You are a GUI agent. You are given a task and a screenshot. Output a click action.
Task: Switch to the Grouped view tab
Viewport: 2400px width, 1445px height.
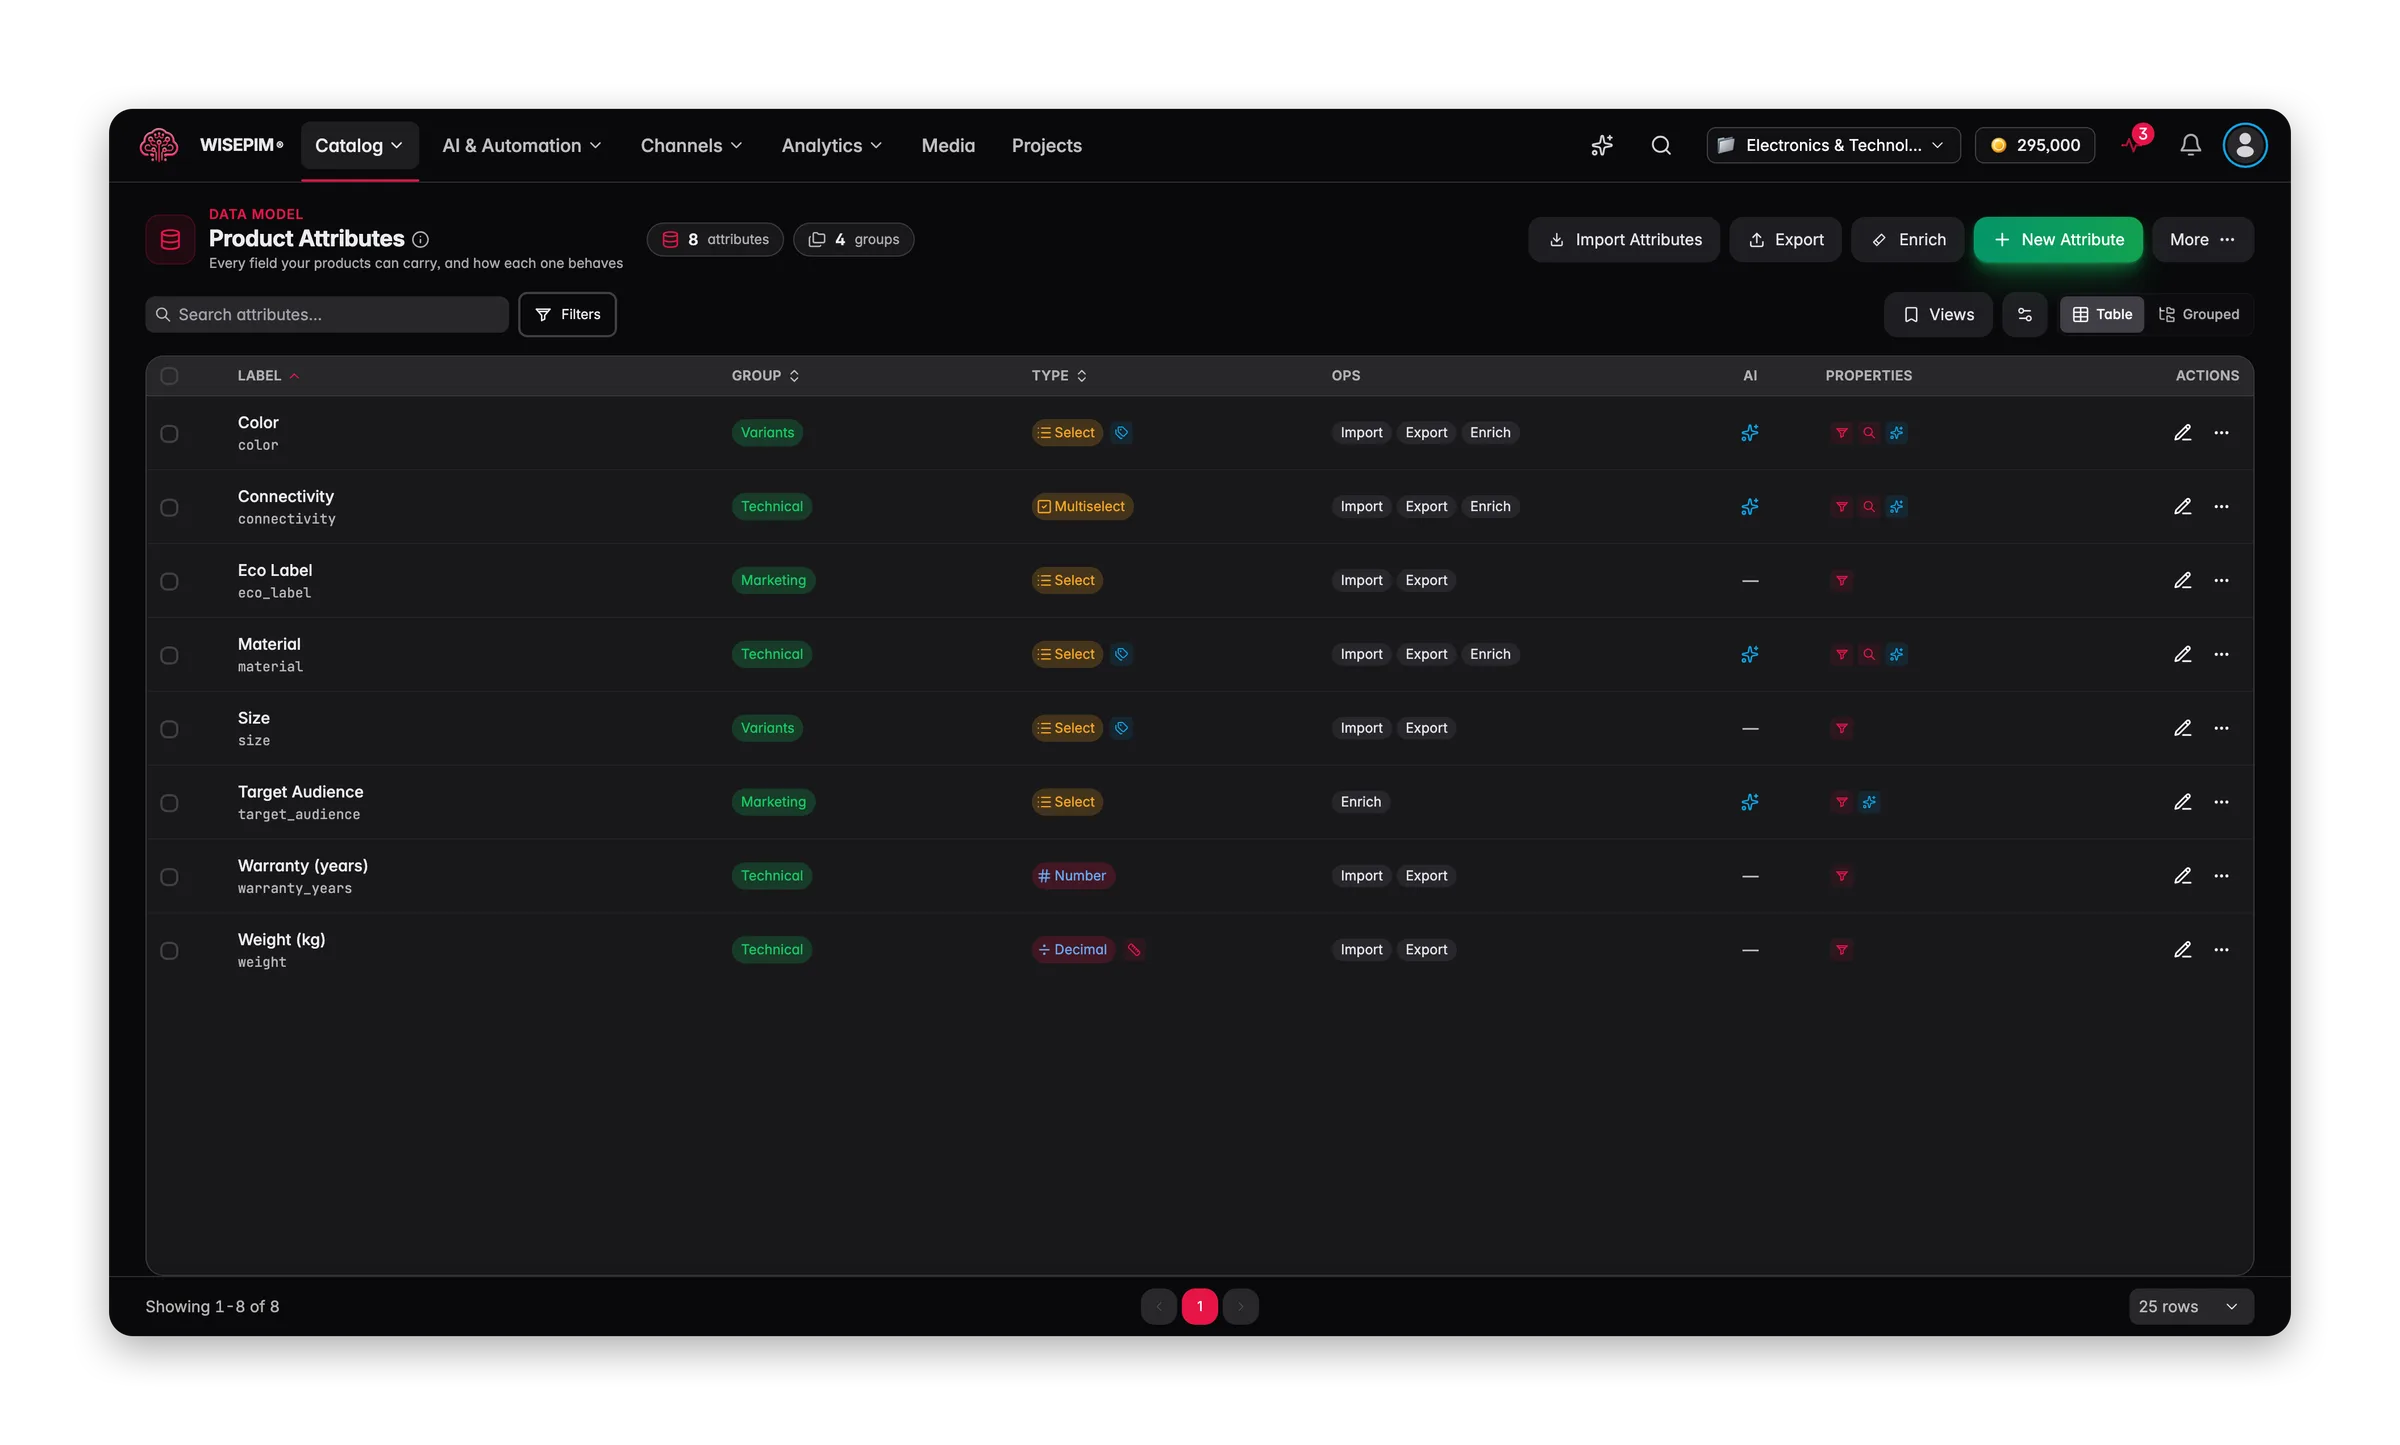(2199, 314)
